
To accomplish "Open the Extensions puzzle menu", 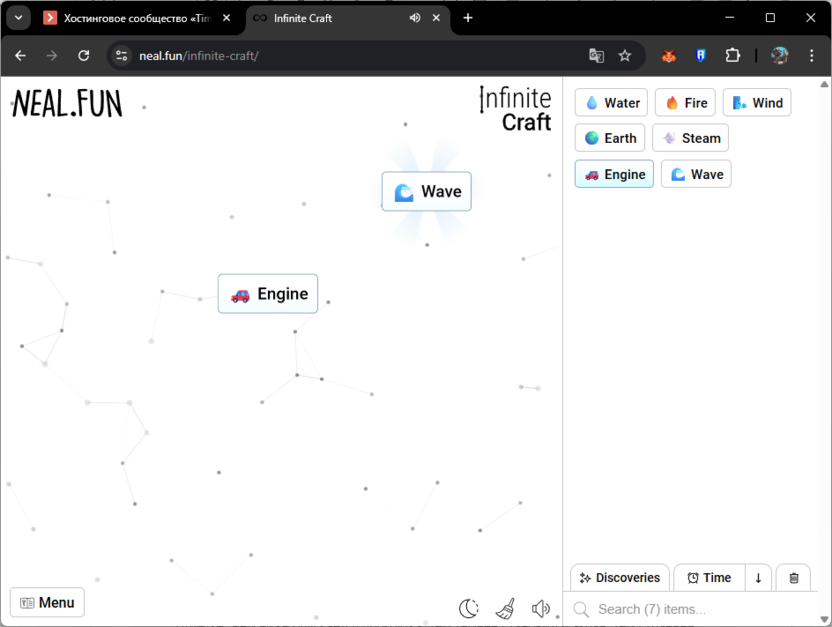I will 733,56.
